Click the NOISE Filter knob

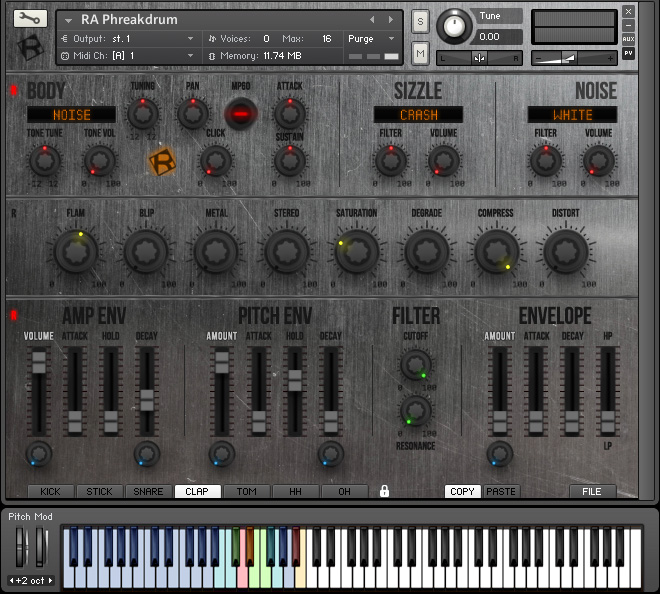point(546,161)
